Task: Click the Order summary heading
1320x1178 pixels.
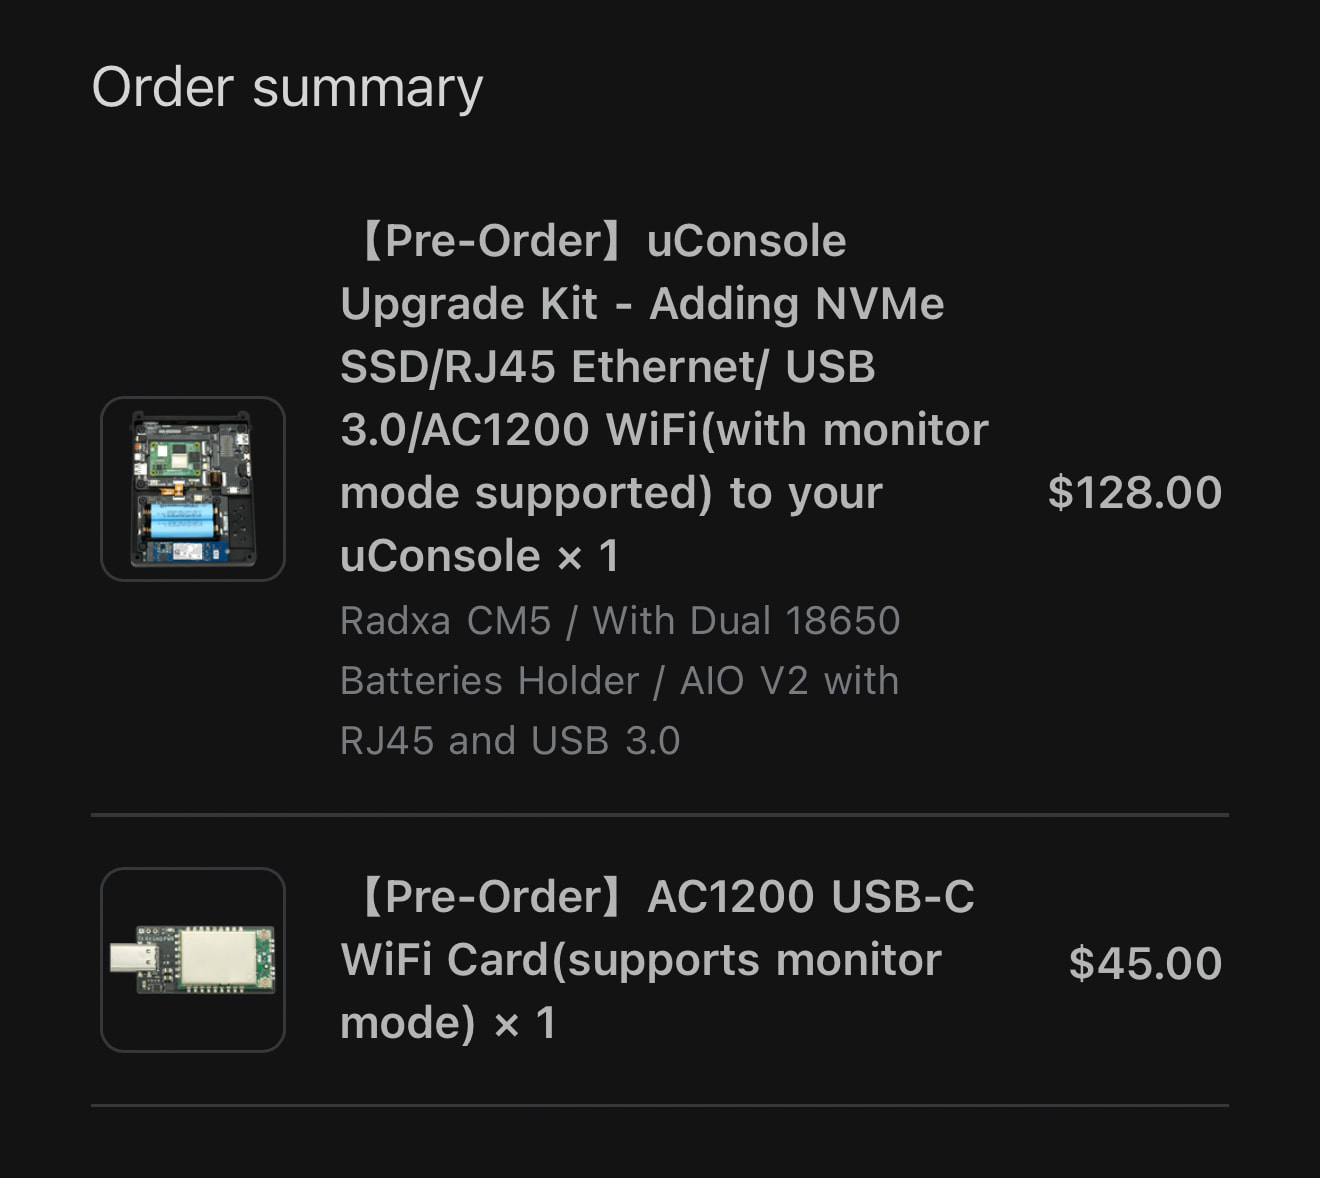Action: coord(287,87)
